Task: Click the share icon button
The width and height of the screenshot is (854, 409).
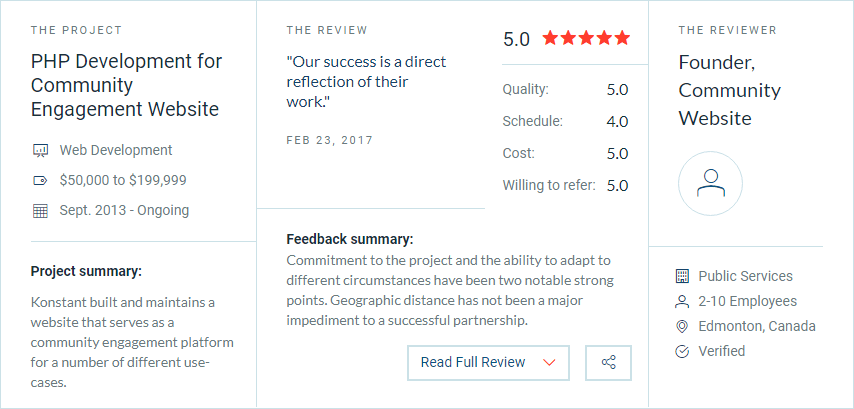Action: [x=608, y=362]
